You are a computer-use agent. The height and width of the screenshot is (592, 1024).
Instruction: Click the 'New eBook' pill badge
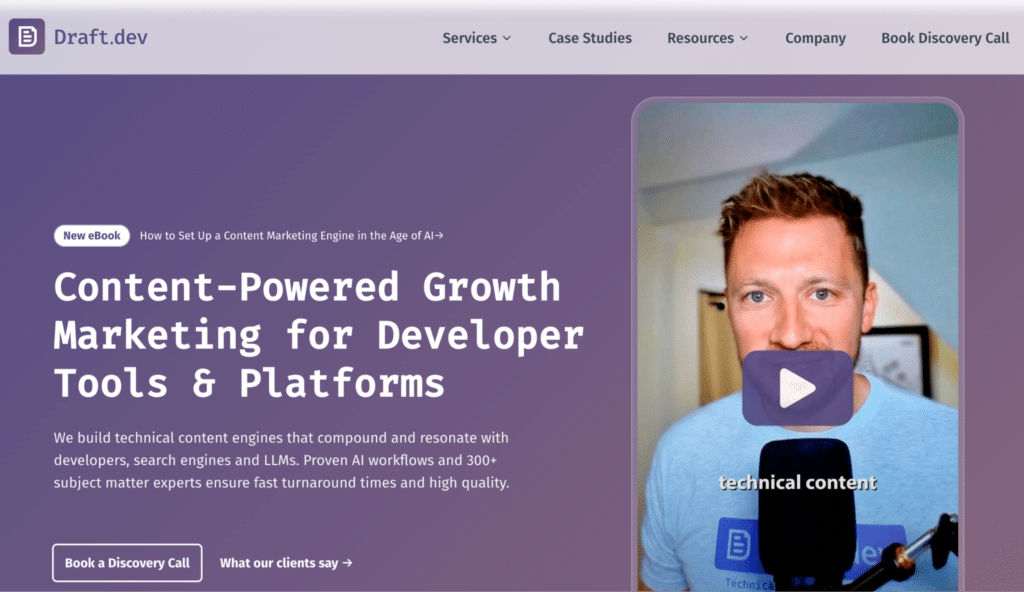tap(91, 235)
